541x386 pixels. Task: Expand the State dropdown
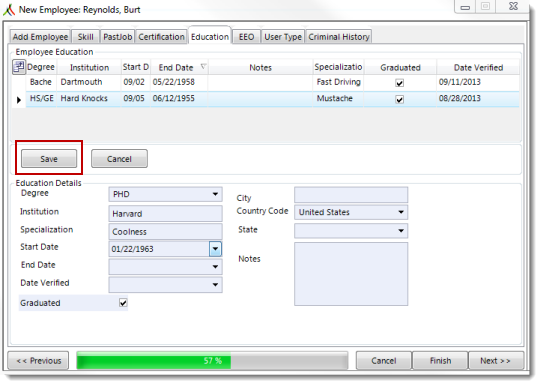coord(401,231)
